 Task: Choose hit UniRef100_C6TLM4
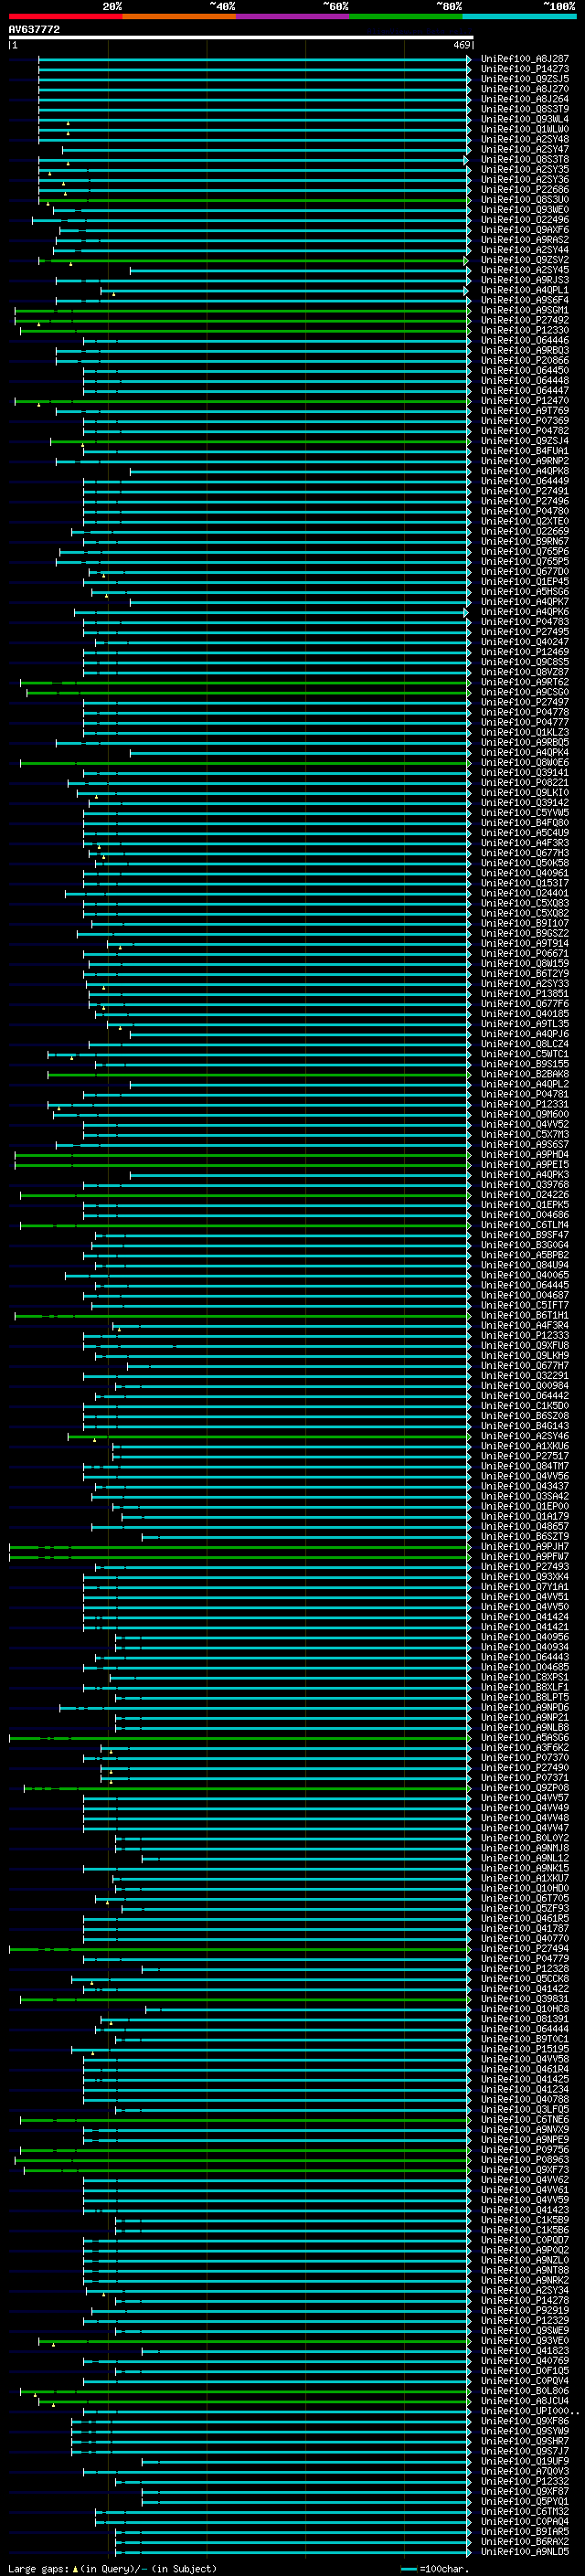[x=525, y=1225]
